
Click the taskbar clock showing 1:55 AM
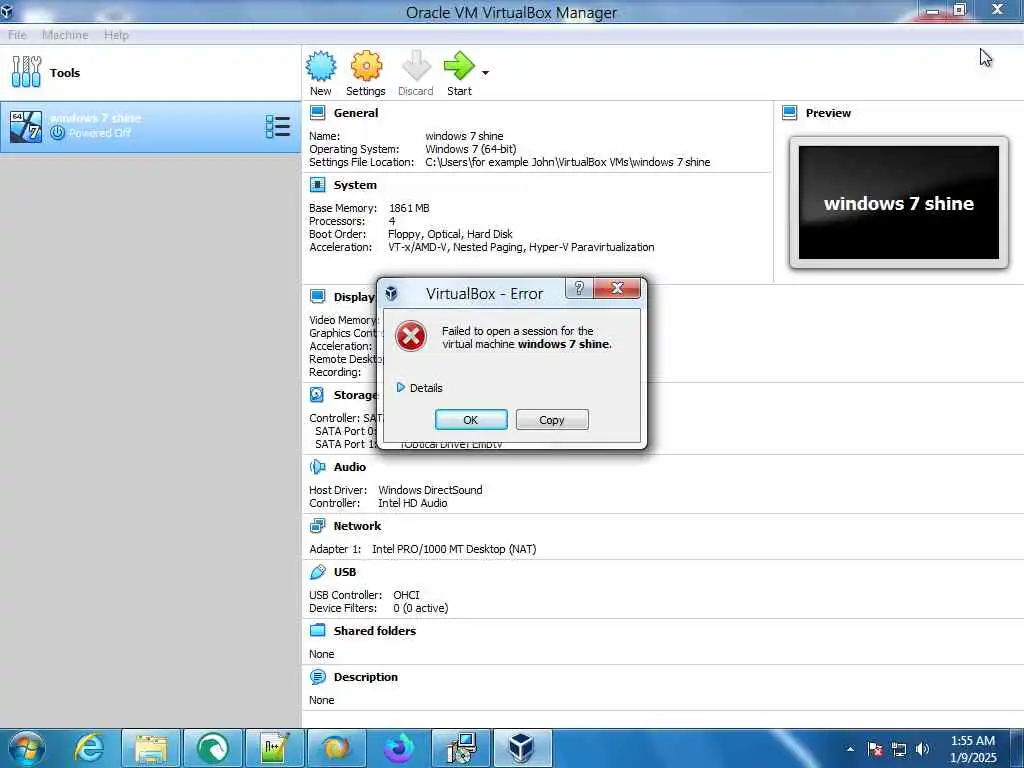pos(973,749)
